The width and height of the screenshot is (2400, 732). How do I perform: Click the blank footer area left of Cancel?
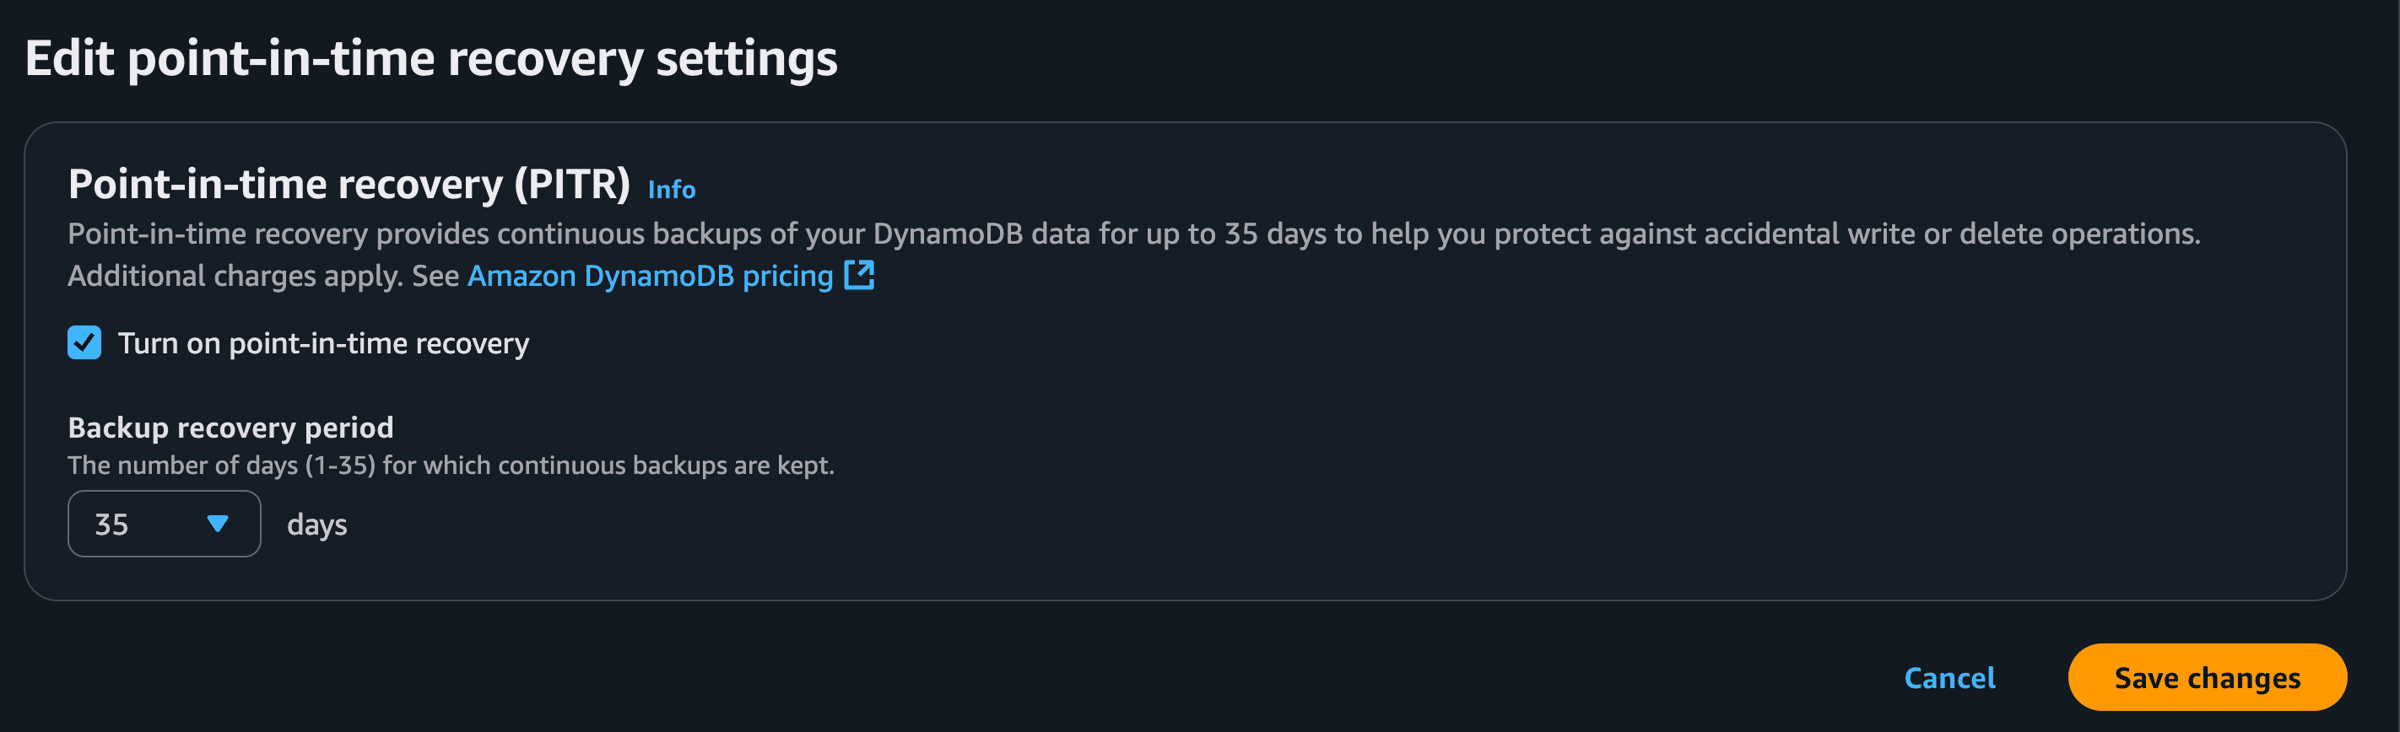coord(1000,677)
